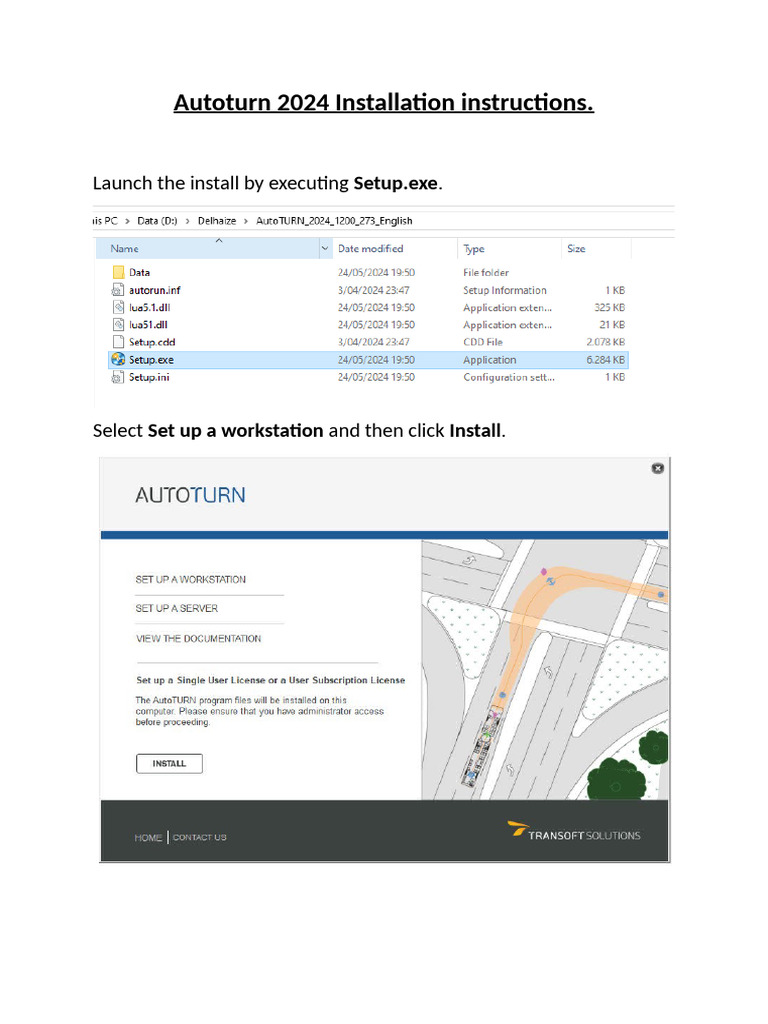This screenshot has height=1024, width=768.
Task: Click the Install button
Action: tap(169, 763)
